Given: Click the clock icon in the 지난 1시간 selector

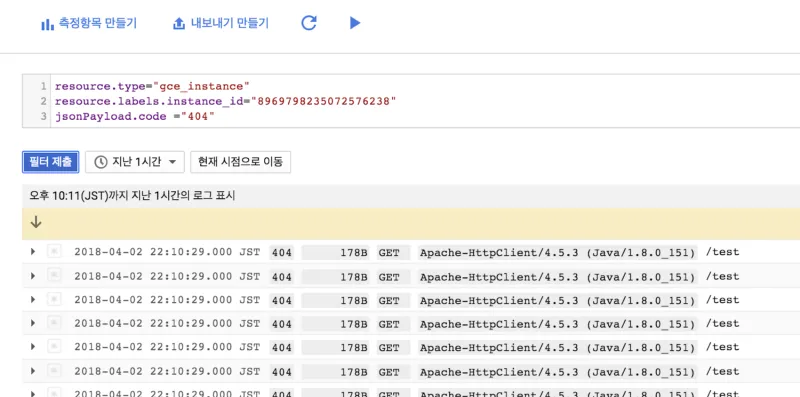Looking at the screenshot, I should (101, 162).
